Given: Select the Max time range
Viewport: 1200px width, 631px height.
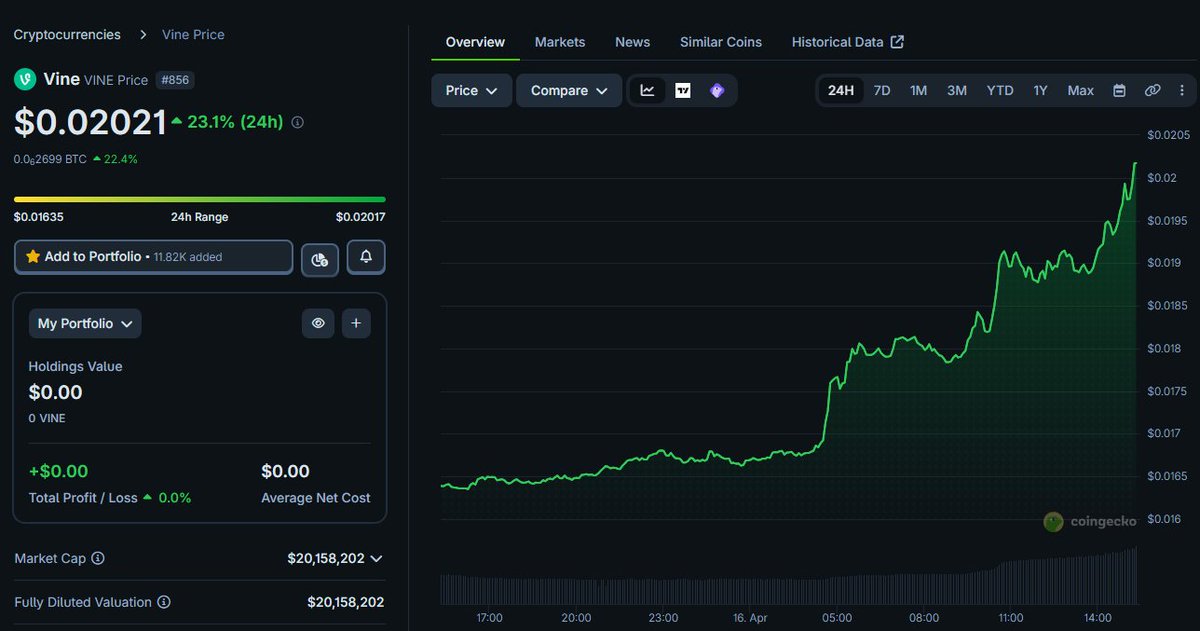Looking at the screenshot, I should [1081, 90].
